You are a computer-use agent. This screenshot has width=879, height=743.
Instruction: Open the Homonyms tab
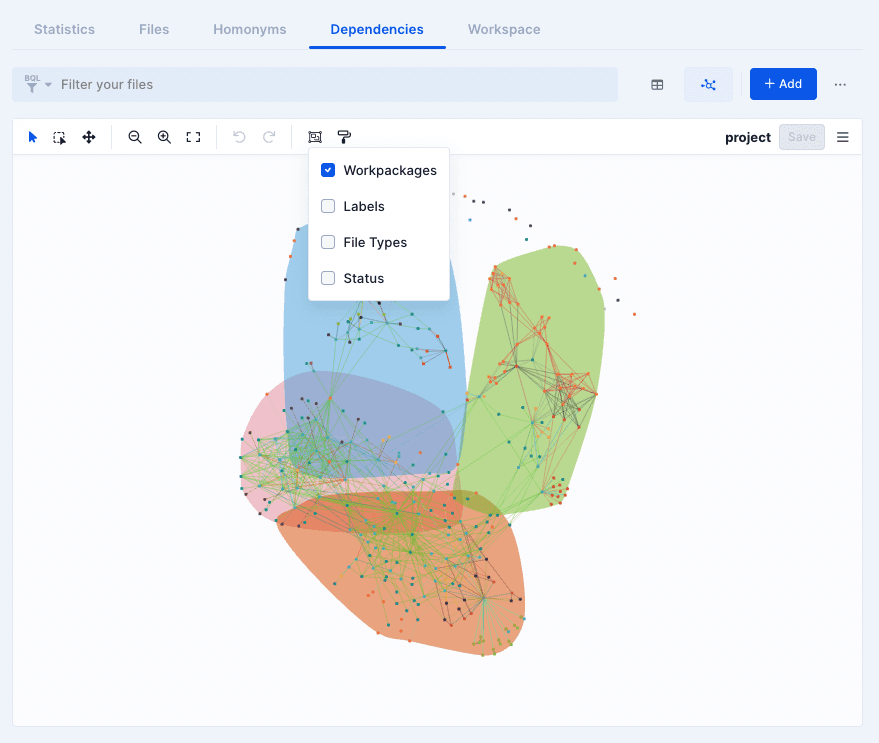[x=249, y=29]
